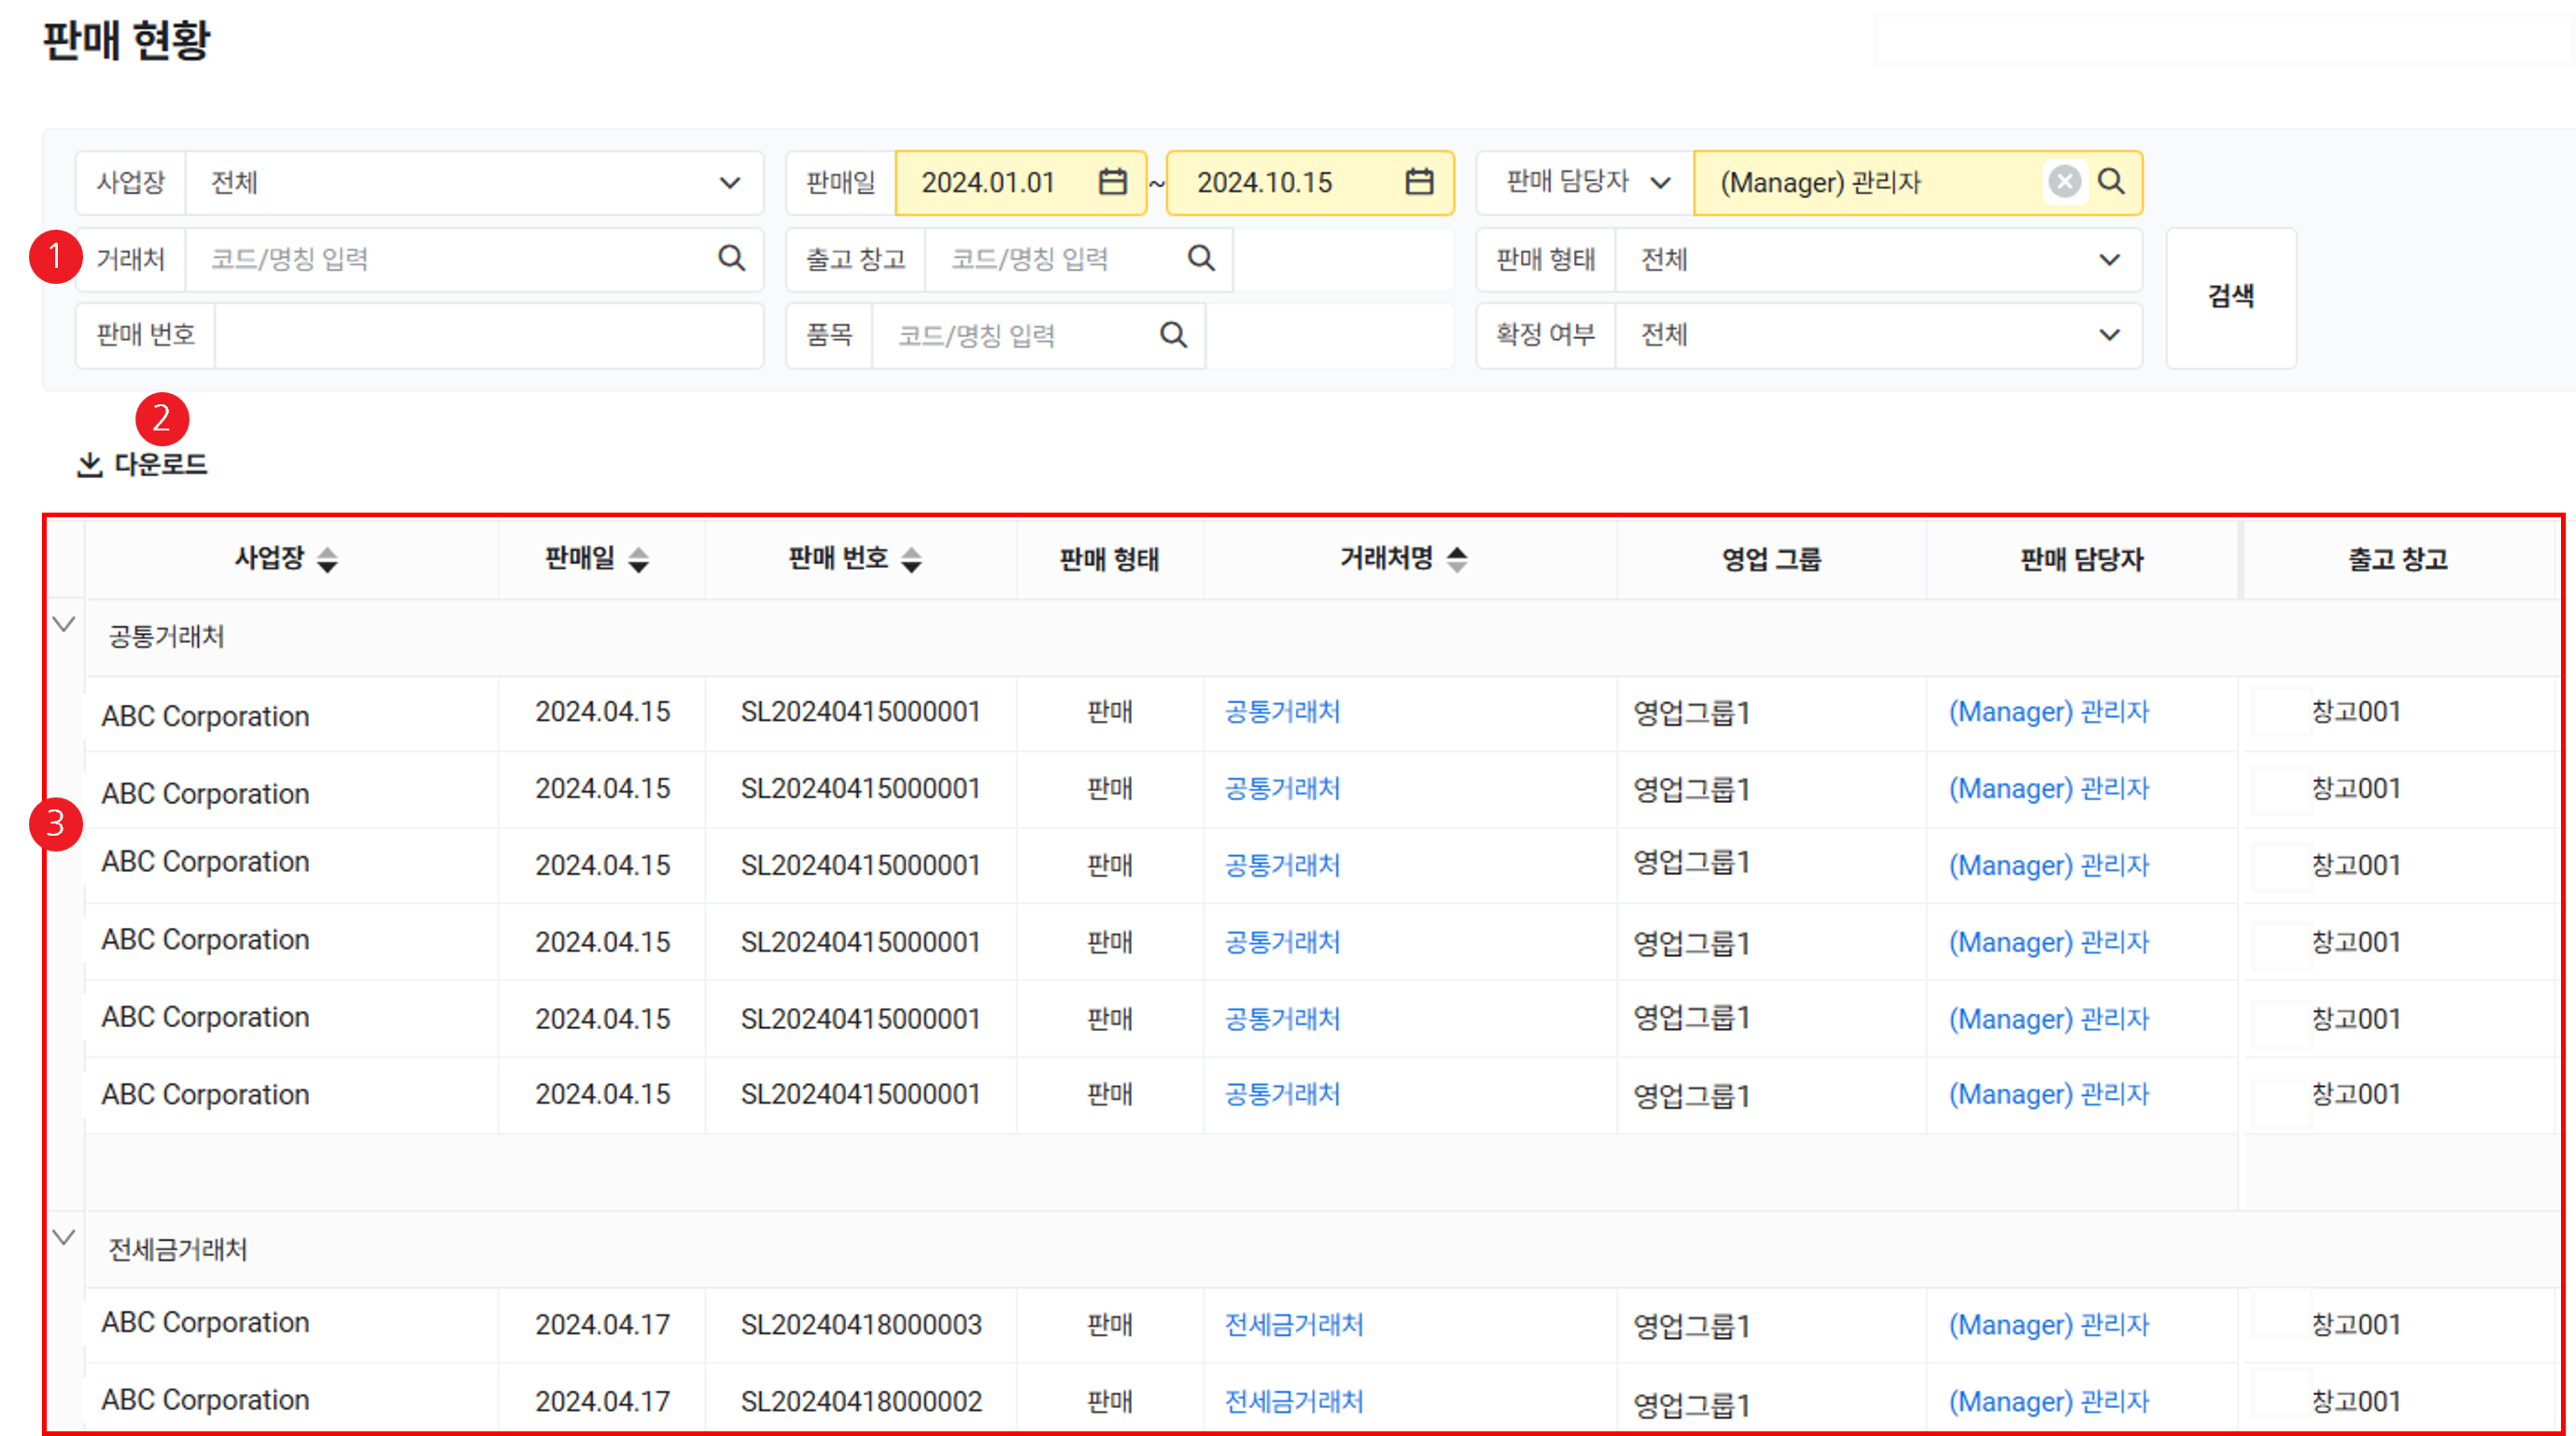Sort by 판매 번호 column arrows

tap(911, 560)
